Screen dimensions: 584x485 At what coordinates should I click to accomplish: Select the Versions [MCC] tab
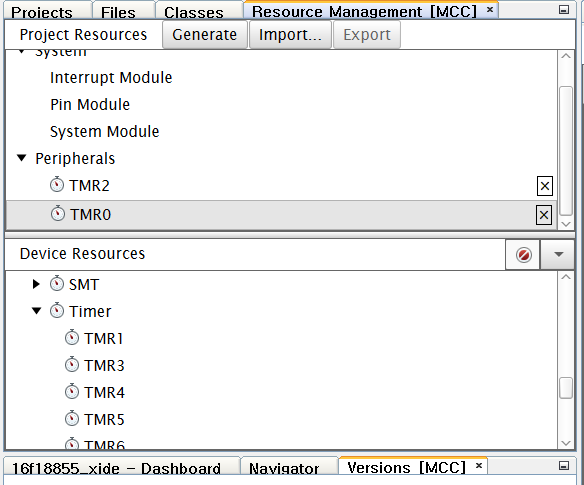coord(406,467)
